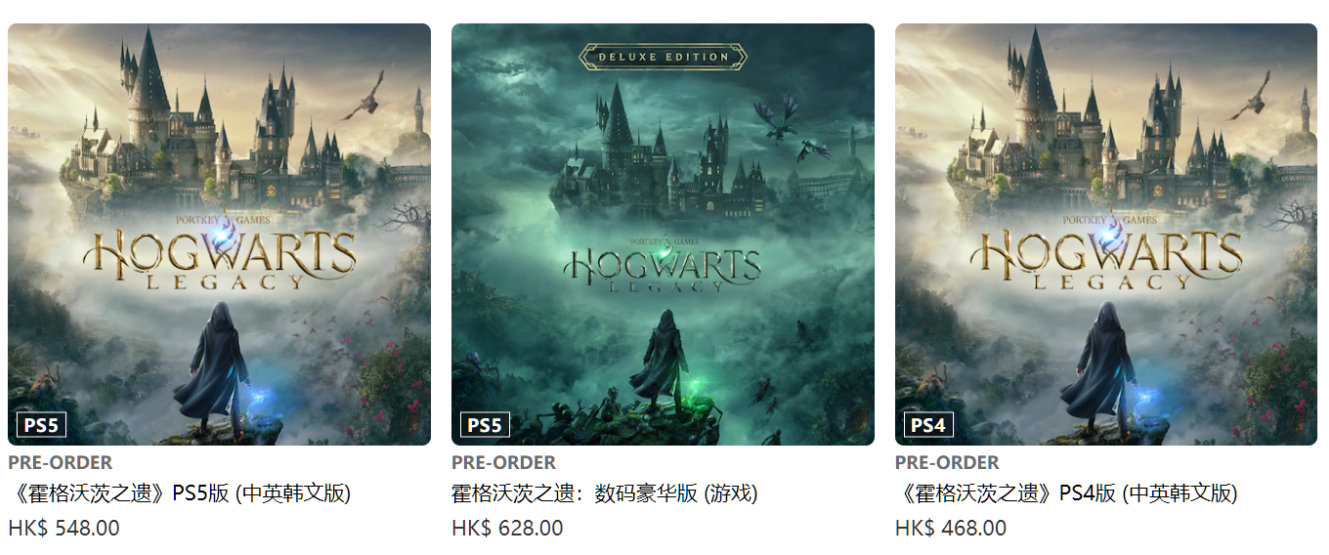Open the 《霍格沃茨之遗》PS4版 (中英韩文版) title link
This screenshot has height=555, width=1329.
(x=1067, y=494)
